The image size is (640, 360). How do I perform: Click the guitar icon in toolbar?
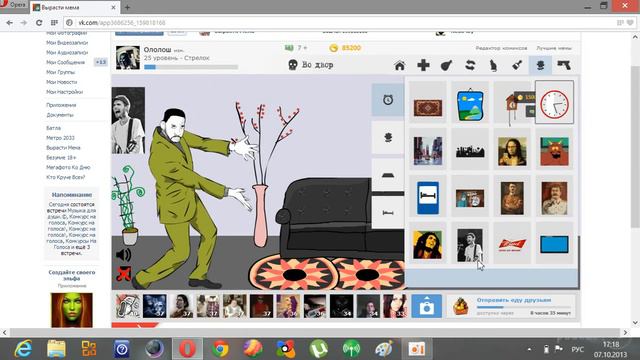click(x=517, y=65)
